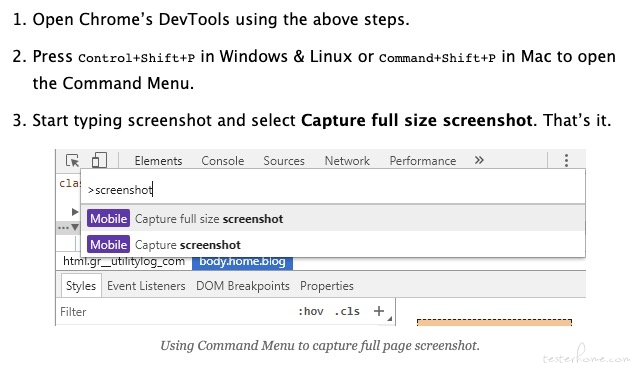Click the ellipsis beside the DOM node

pyautogui.click(x=63, y=228)
